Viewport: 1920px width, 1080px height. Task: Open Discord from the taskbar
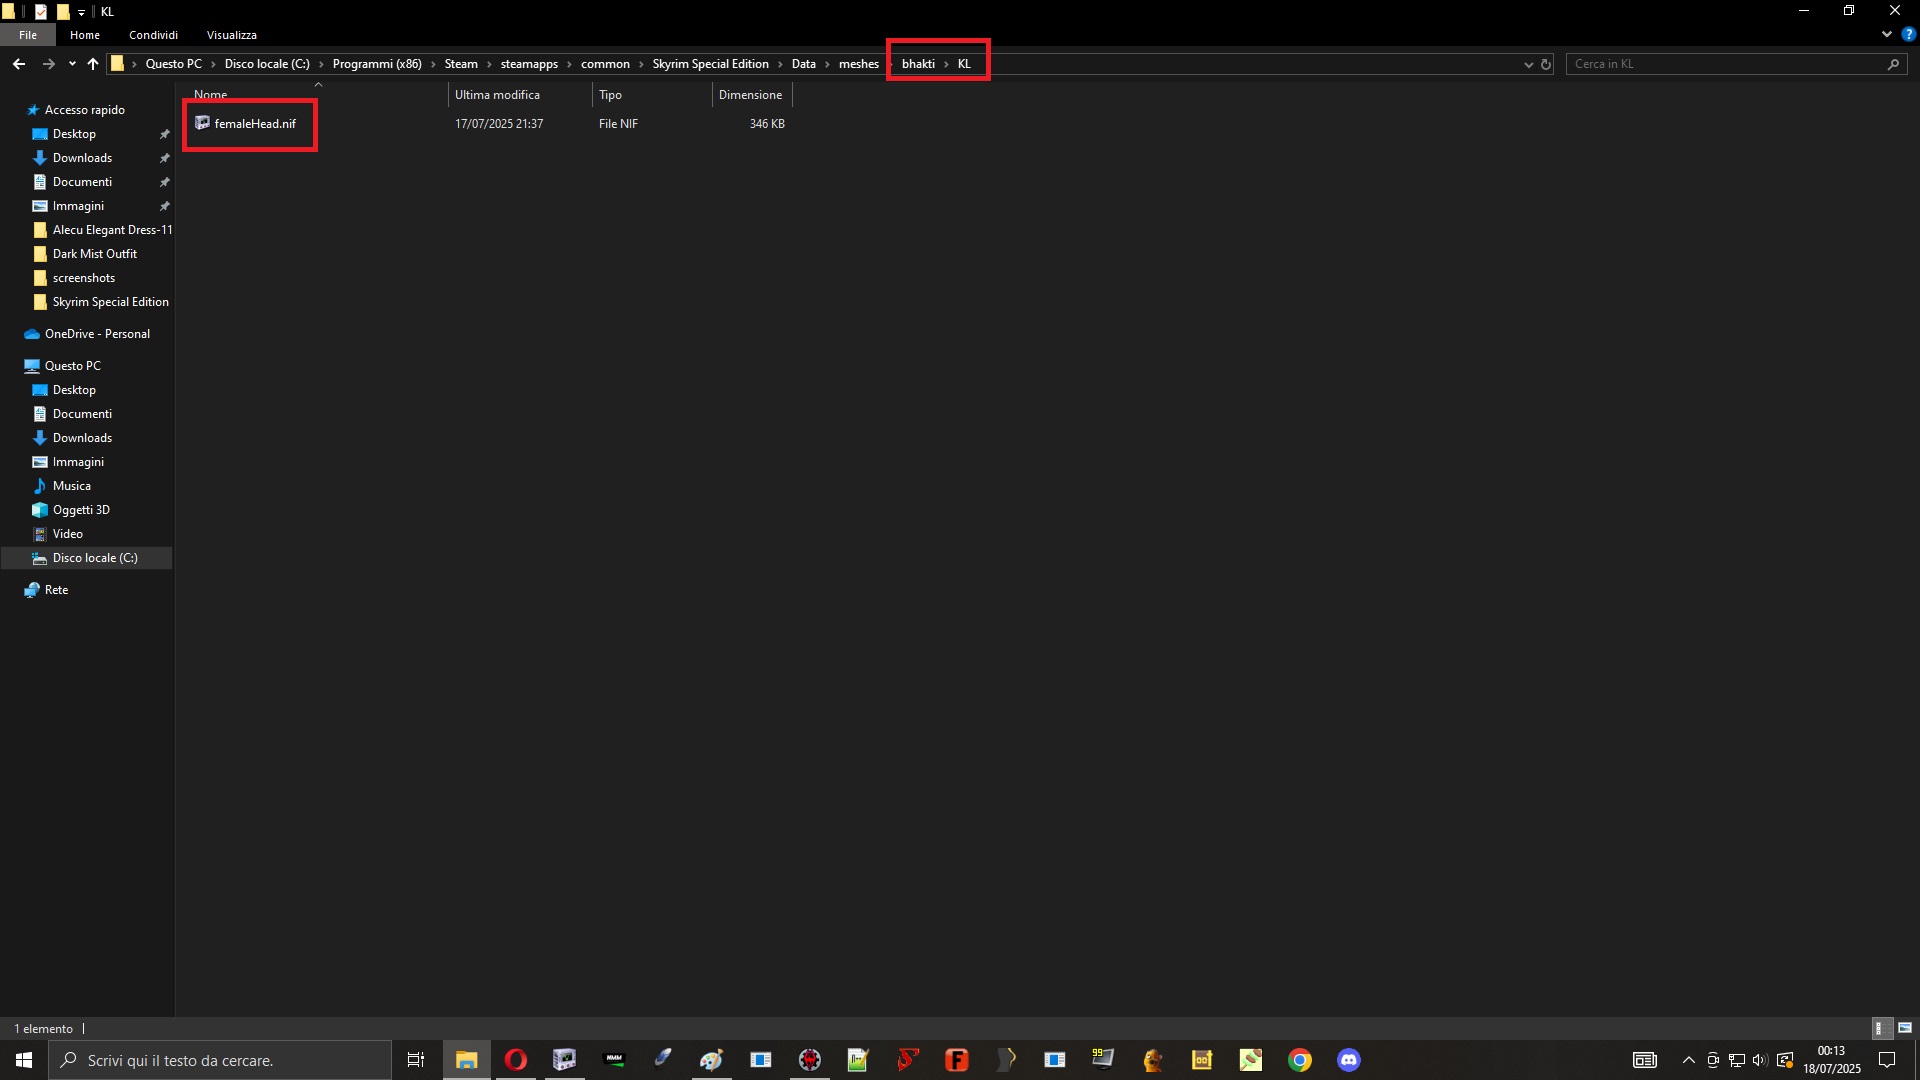coord(1349,1060)
